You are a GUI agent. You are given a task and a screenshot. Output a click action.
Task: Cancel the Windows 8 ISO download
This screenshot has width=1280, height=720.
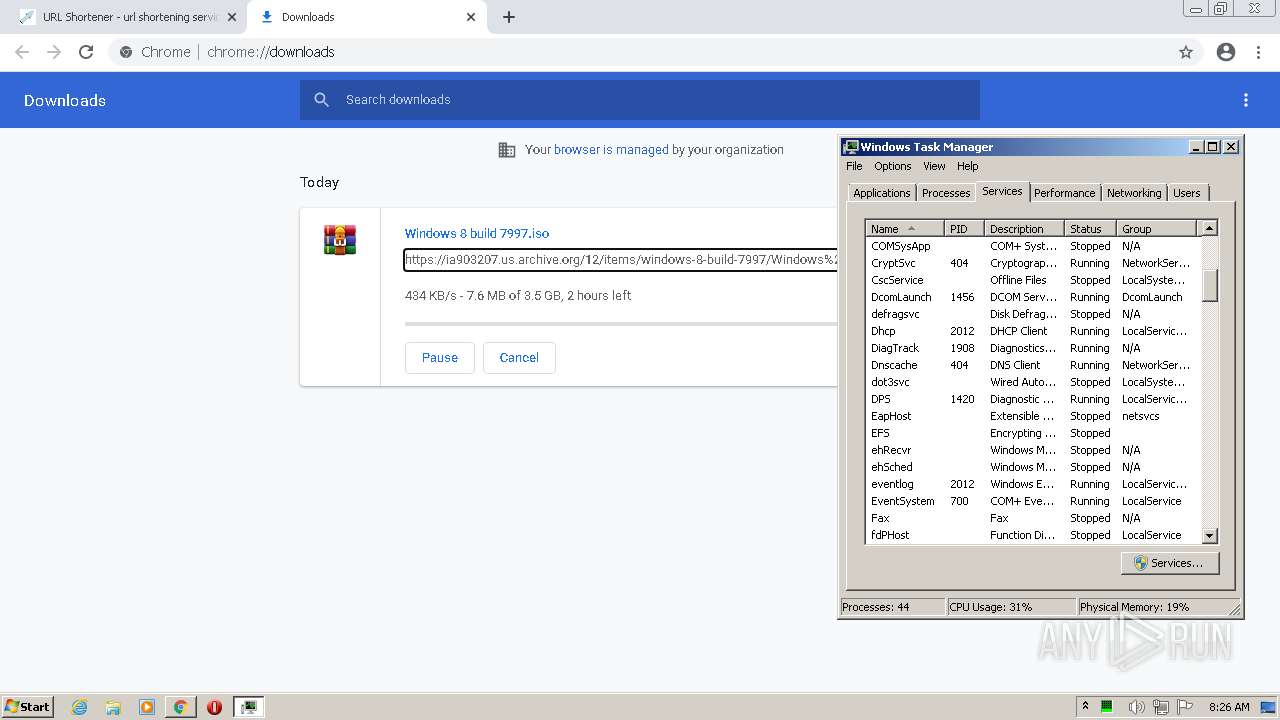click(519, 358)
